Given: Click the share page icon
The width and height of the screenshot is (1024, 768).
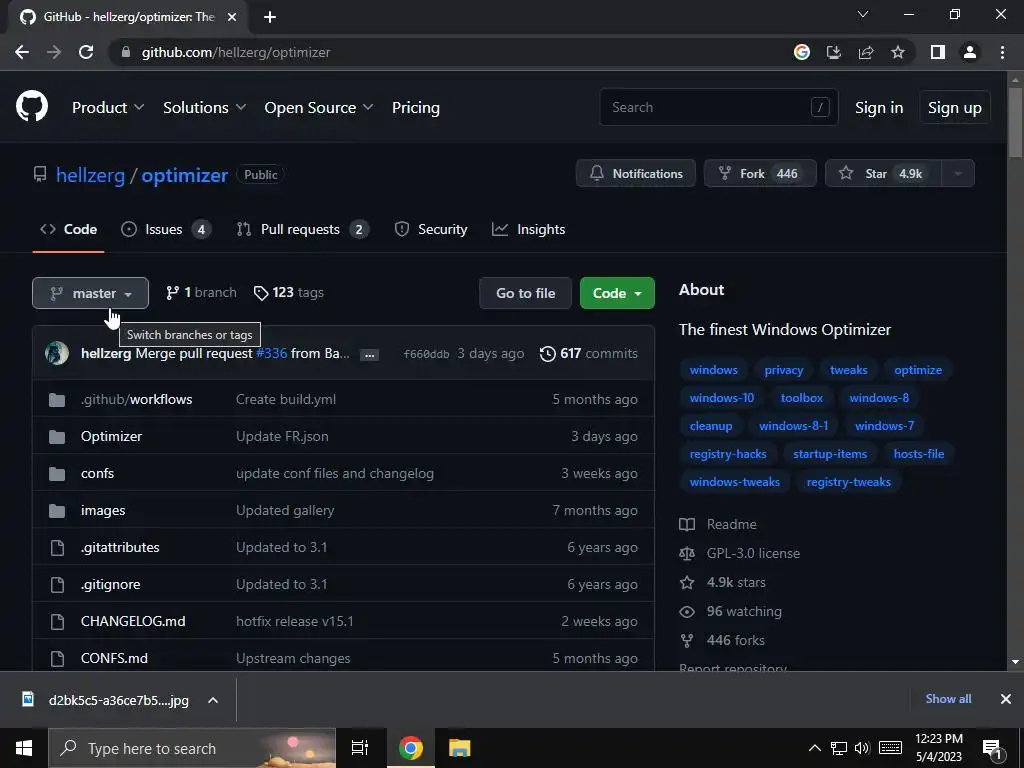Looking at the screenshot, I should point(866,52).
